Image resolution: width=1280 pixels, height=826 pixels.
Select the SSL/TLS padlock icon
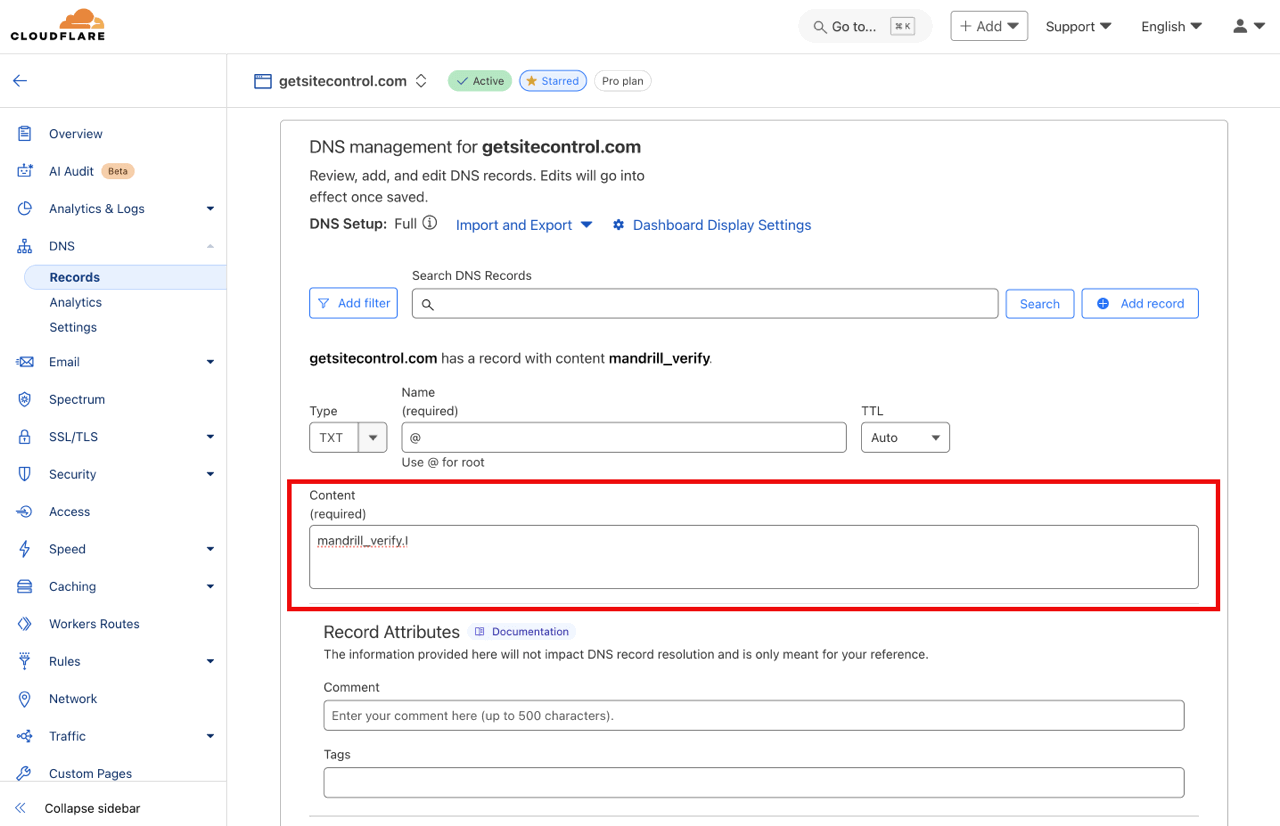[x=23, y=436]
